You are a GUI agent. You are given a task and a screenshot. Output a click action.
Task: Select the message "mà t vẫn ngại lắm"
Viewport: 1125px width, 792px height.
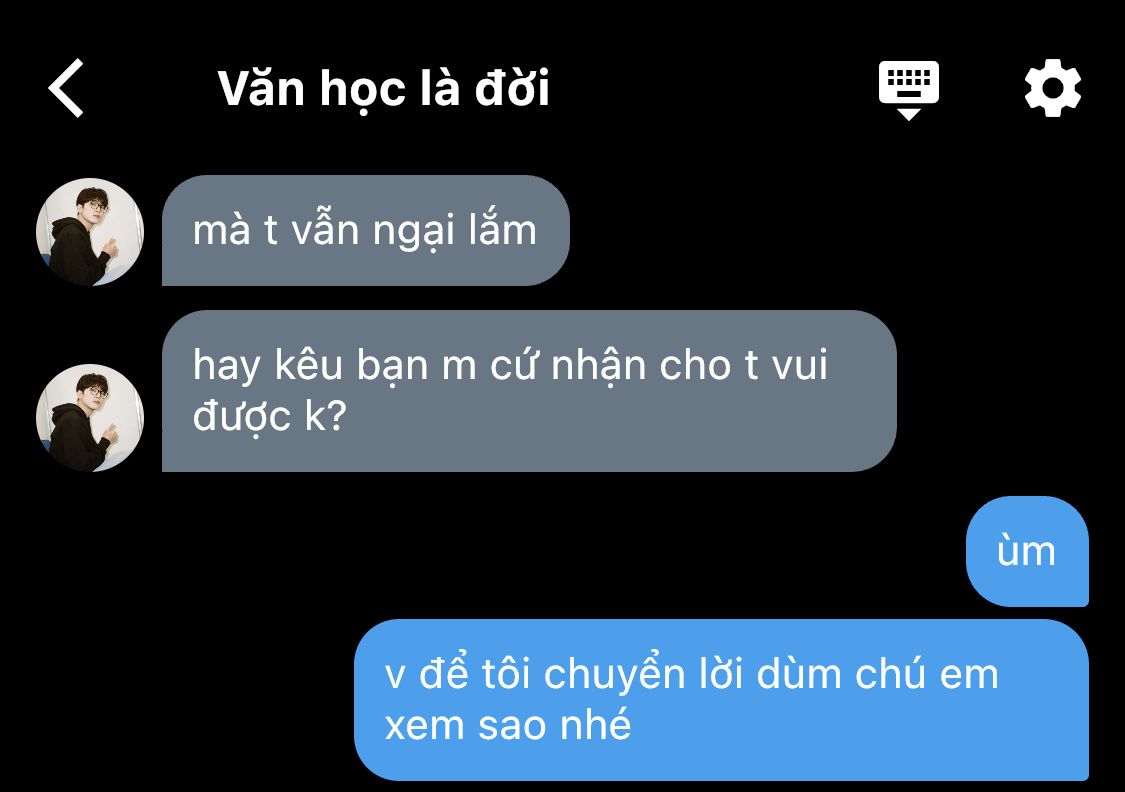pyautogui.click(x=366, y=230)
